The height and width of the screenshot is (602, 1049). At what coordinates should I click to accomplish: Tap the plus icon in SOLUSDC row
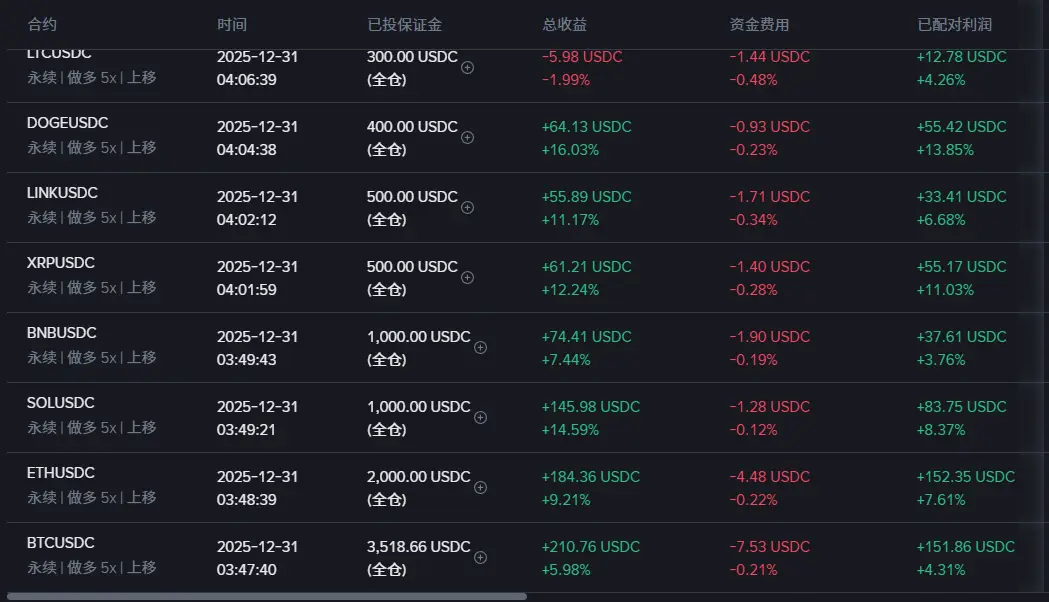click(x=480, y=418)
